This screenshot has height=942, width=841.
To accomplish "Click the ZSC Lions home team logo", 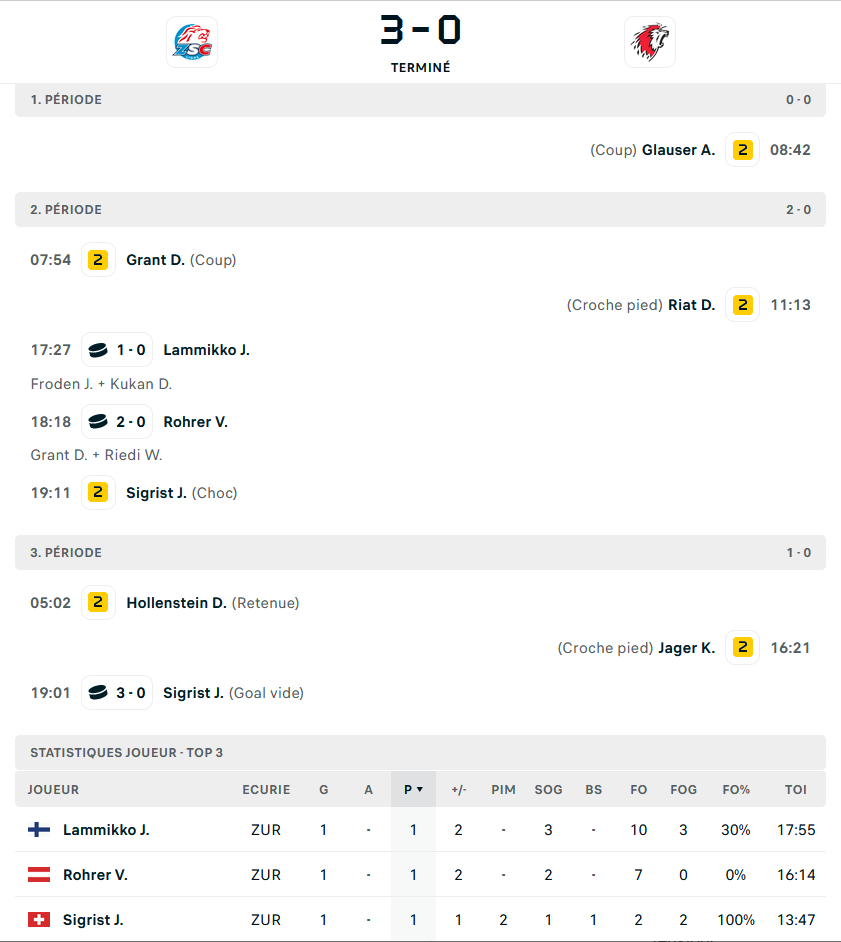I will point(191,42).
